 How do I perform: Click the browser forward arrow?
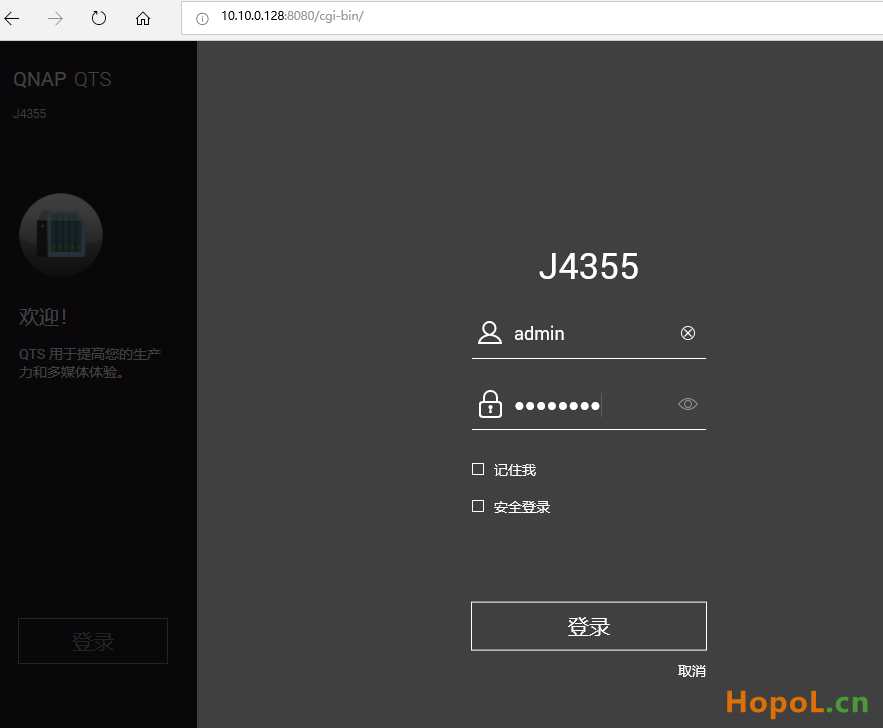(x=55, y=19)
